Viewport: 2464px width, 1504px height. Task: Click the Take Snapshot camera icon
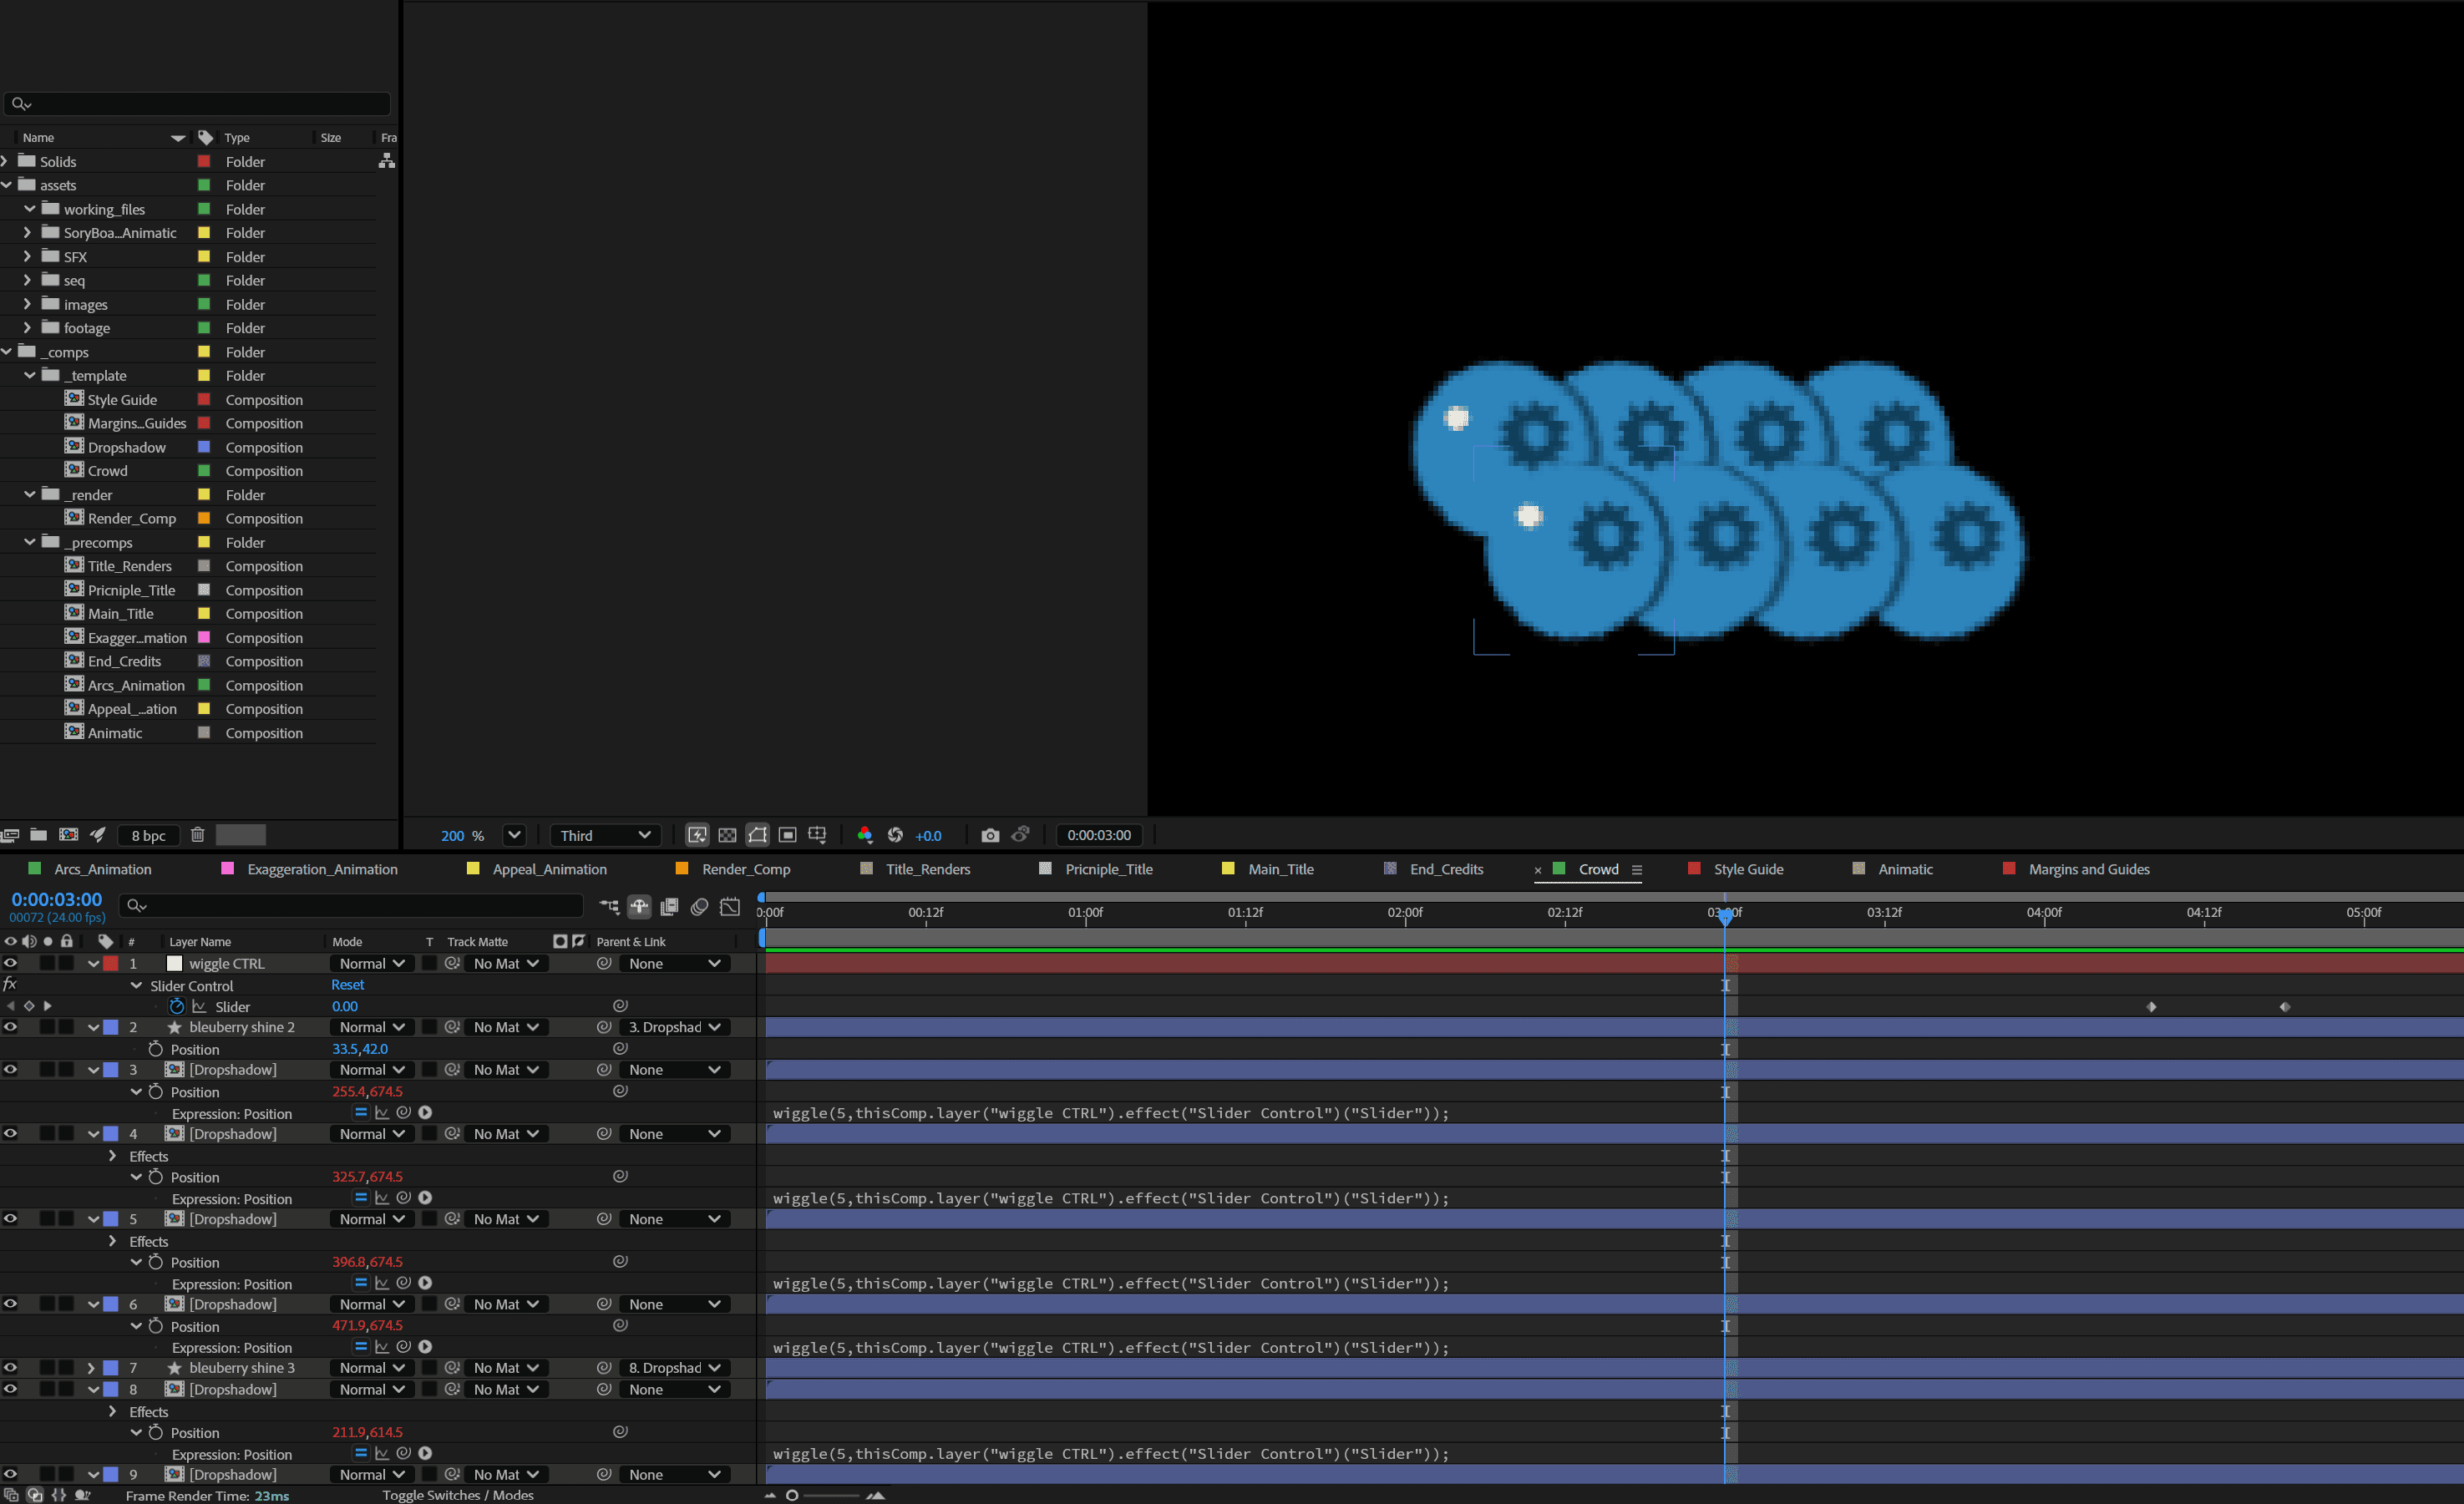click(x=990, y=835)
